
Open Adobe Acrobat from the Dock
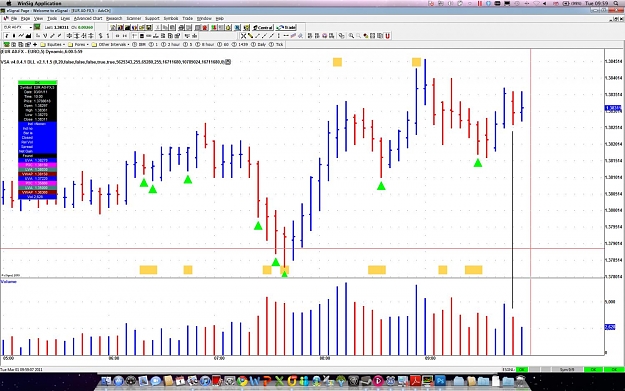(416, 381)
